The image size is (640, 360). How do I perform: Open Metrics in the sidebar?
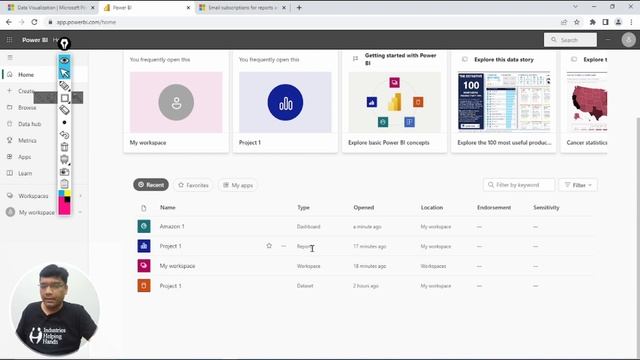pos(27,140)
